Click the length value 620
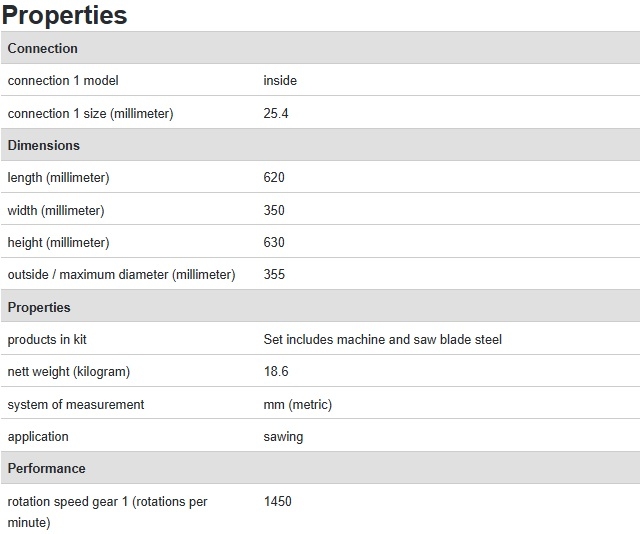Viewport: 640px width, 534px height. tap(274, 177)
